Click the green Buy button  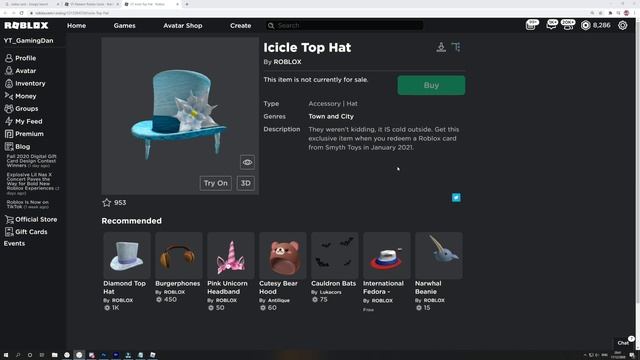[431, 85]
